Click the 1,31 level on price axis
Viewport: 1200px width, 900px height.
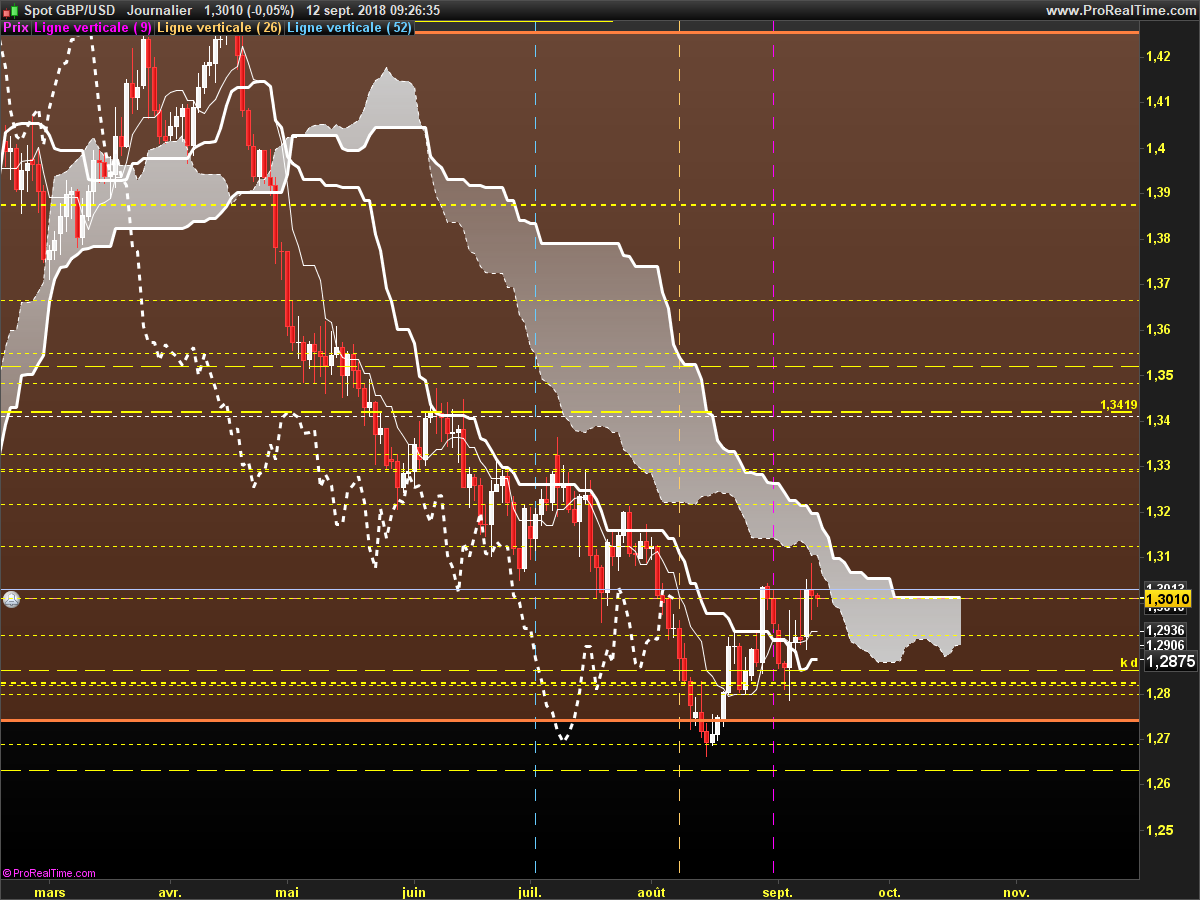1158,556
